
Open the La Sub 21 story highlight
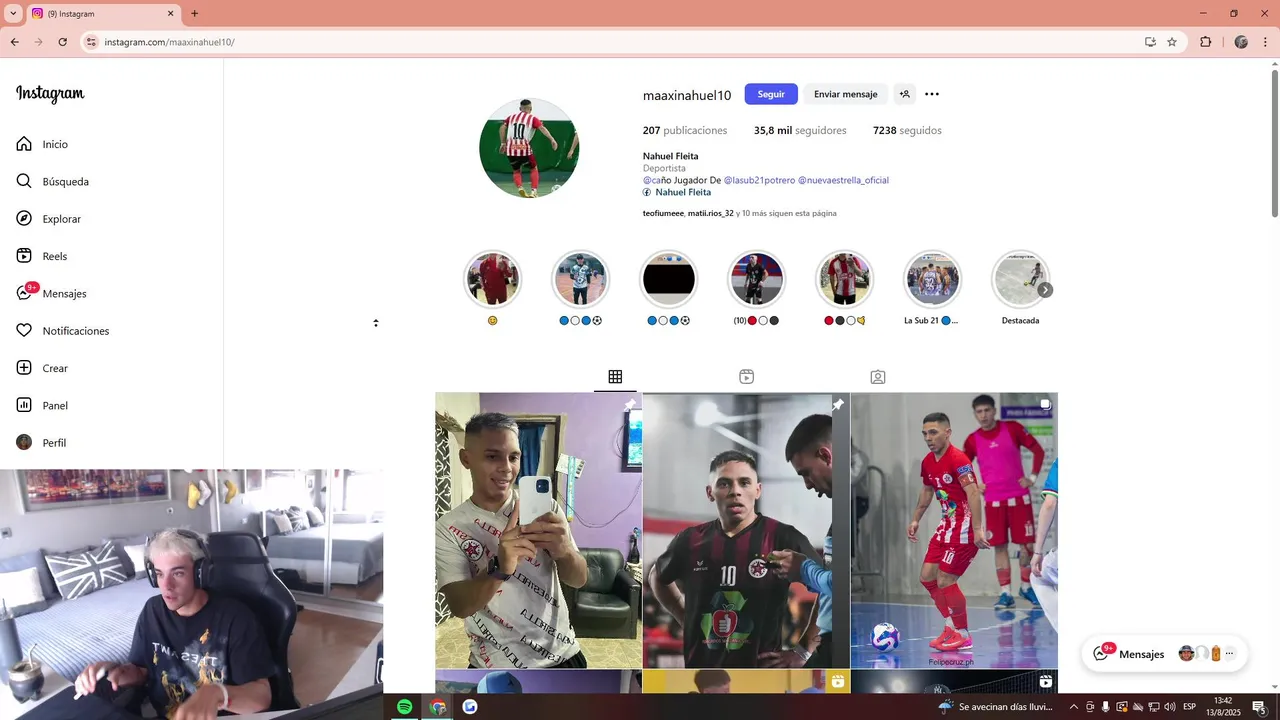tap(932, 279)
